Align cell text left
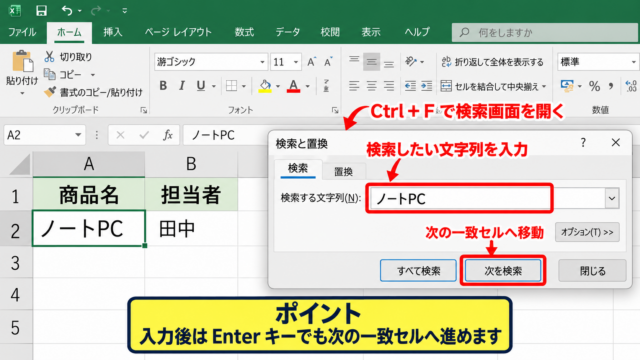This screenshot has width=640, height=360. 354,86
